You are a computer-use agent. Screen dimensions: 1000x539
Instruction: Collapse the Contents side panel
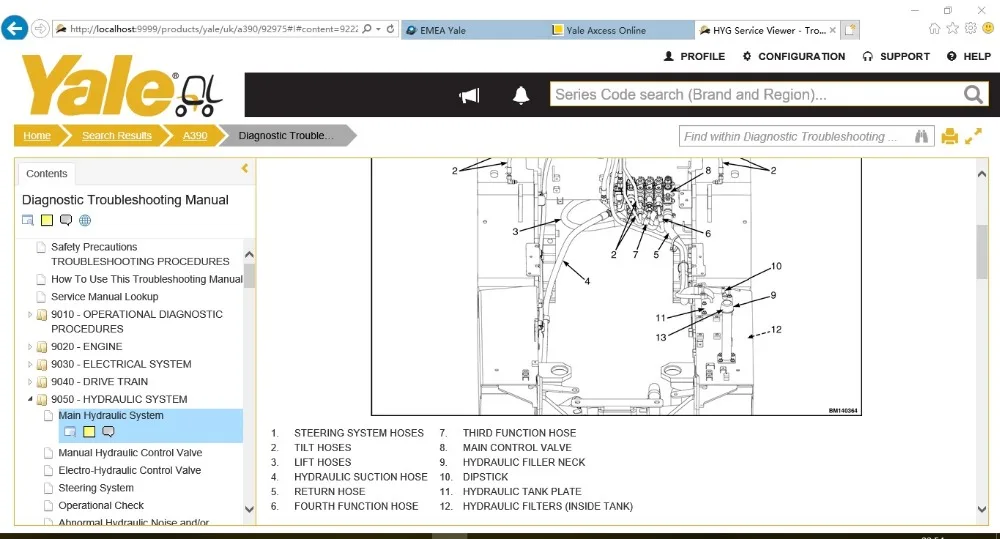(x=245, y=169)
